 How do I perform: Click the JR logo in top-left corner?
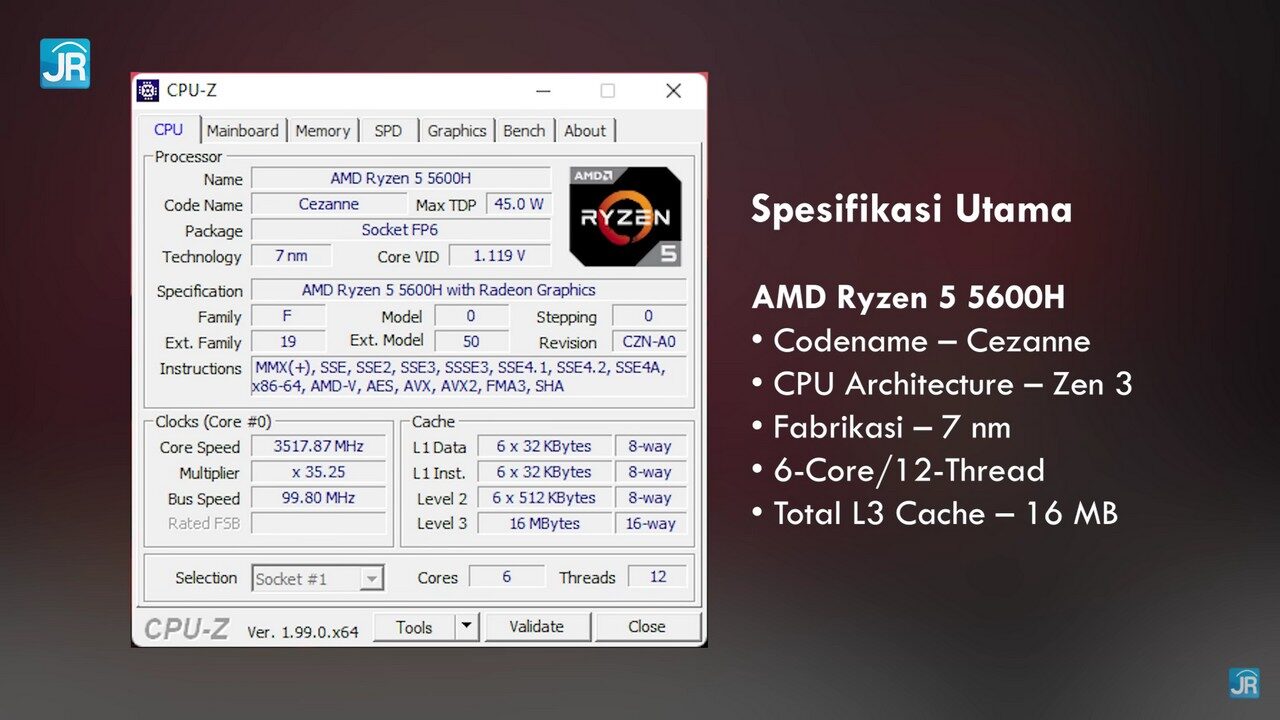point(65,63)
